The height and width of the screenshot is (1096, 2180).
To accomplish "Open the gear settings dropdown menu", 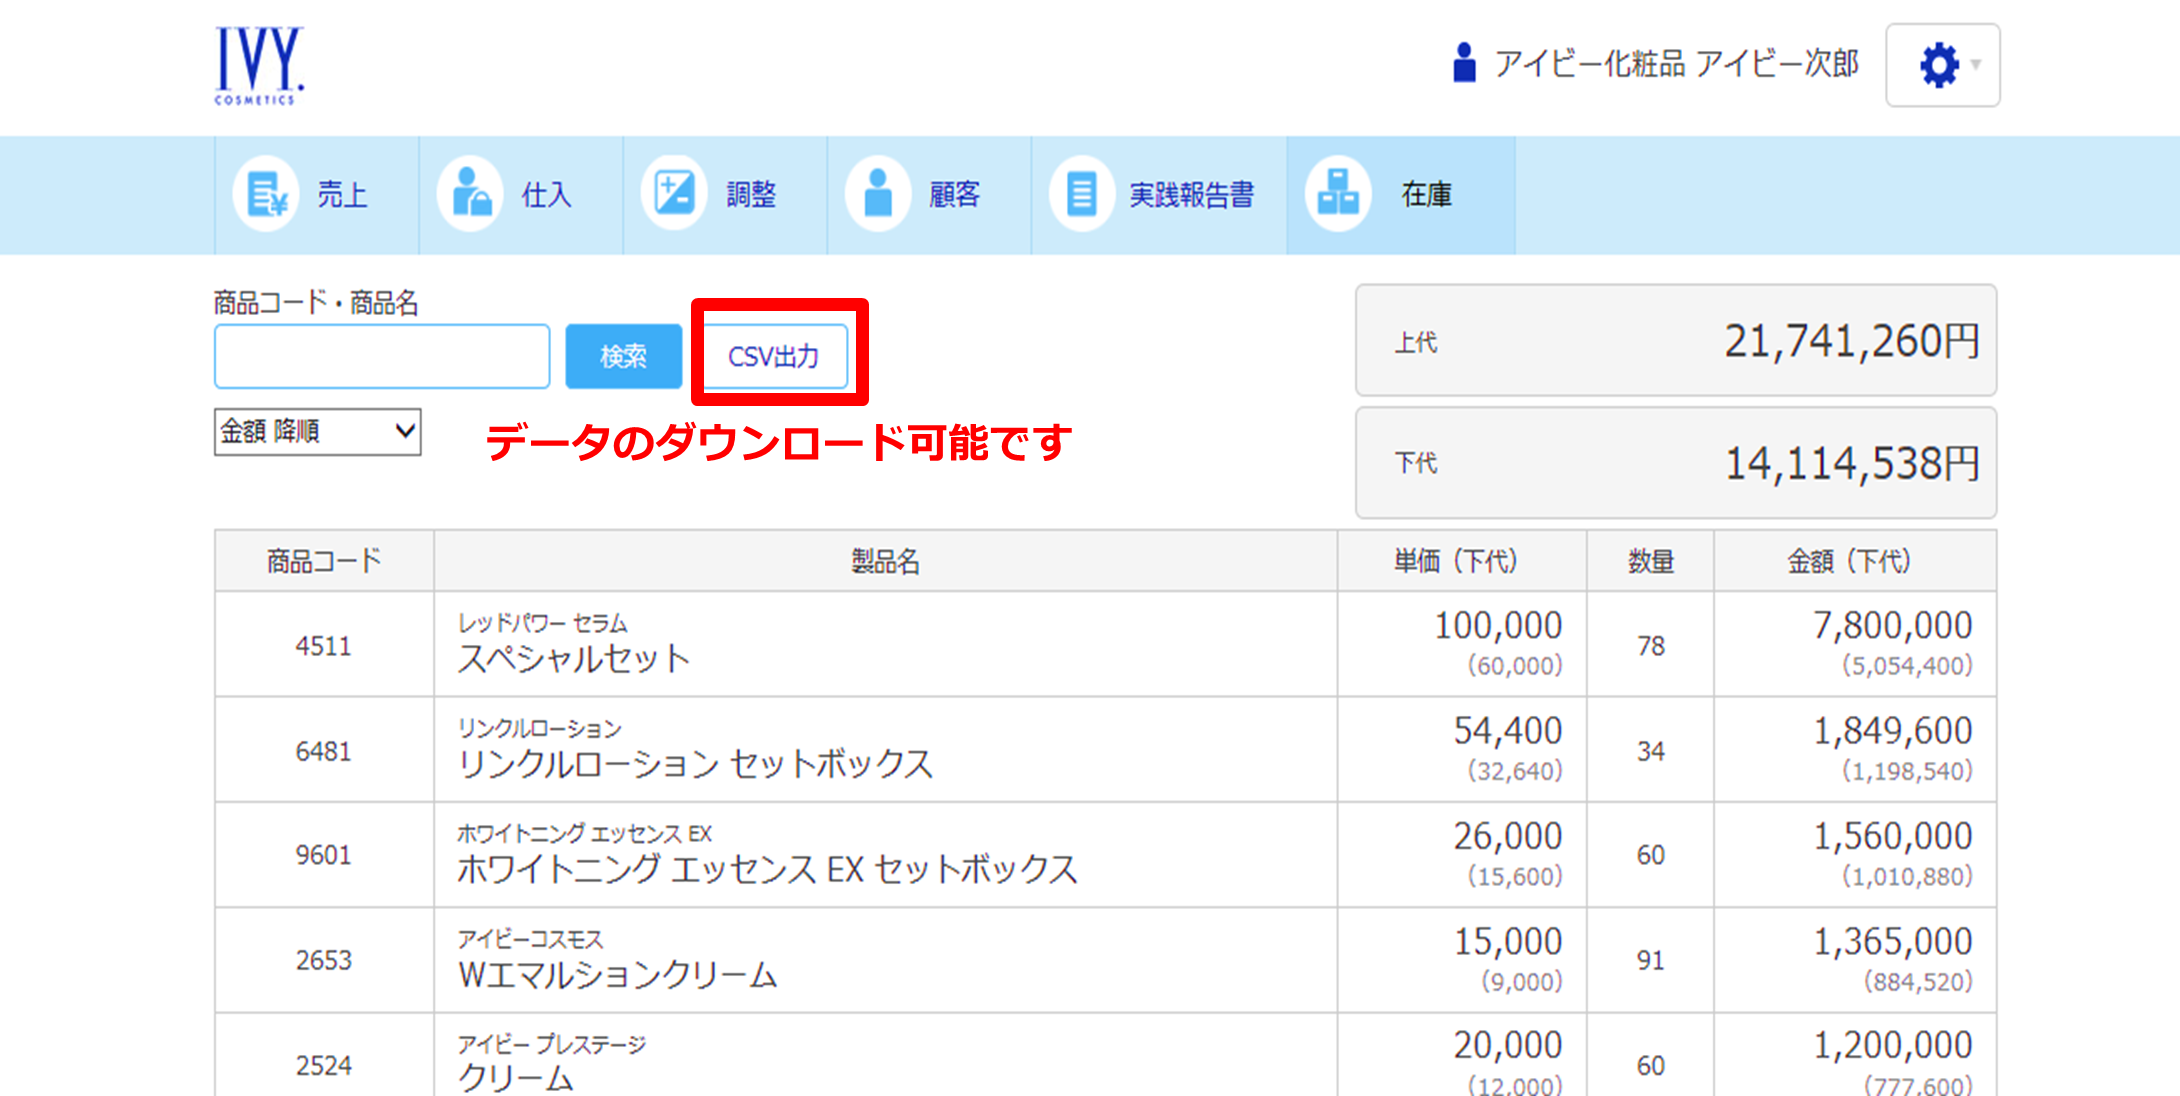I will [x=1942, y=65].
